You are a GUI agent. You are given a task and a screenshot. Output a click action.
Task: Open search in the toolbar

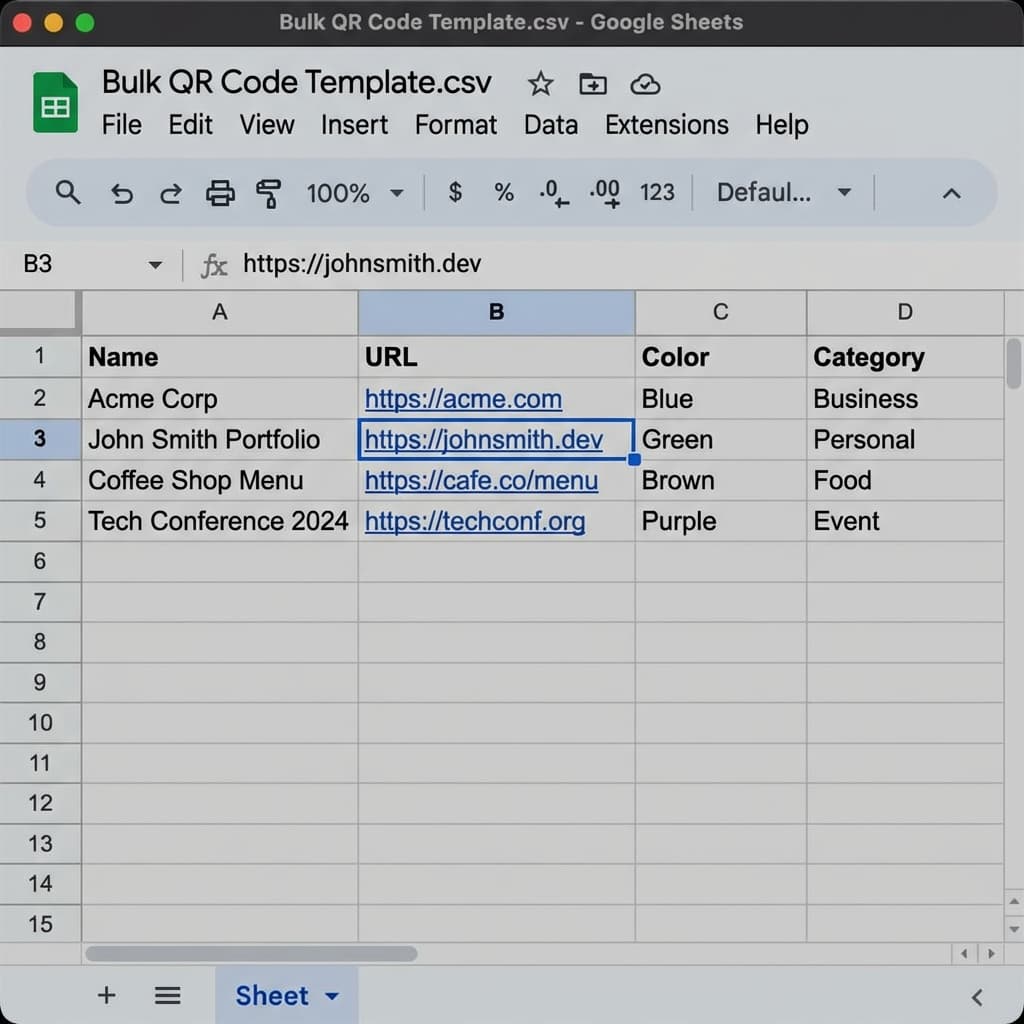(67, 193)
